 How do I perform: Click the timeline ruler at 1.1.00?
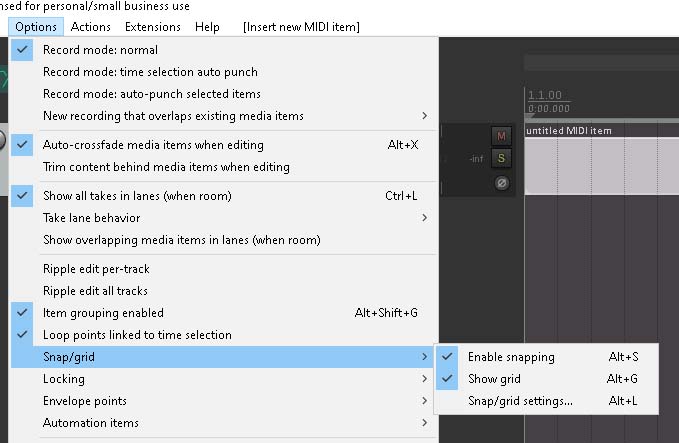pyautogui.click(x=545, y=95)
